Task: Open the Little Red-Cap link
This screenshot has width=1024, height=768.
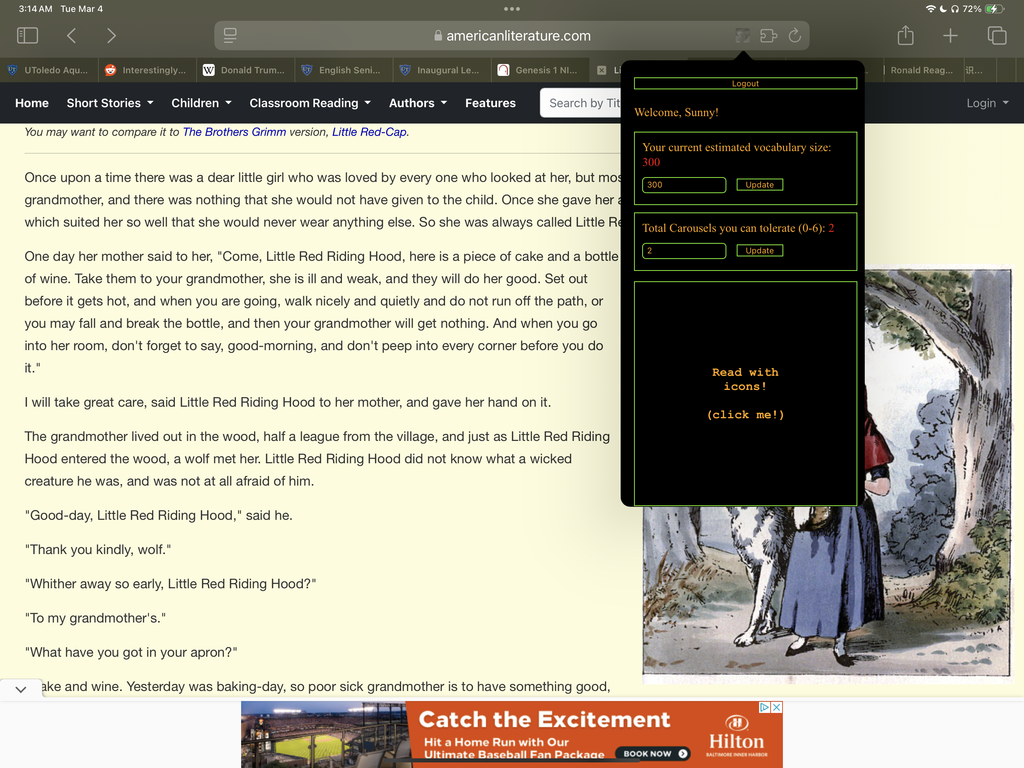Action: (369, 132)
